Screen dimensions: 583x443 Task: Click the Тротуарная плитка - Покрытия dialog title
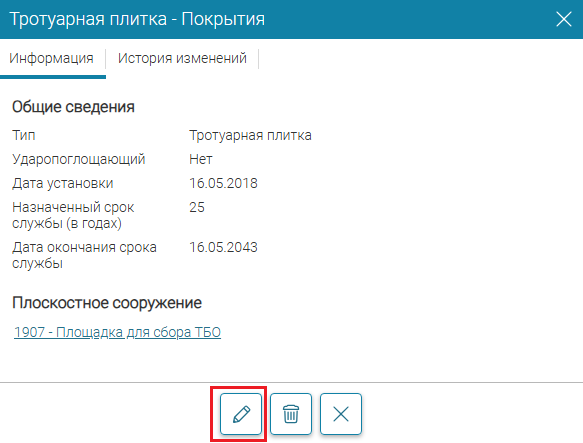137,19
